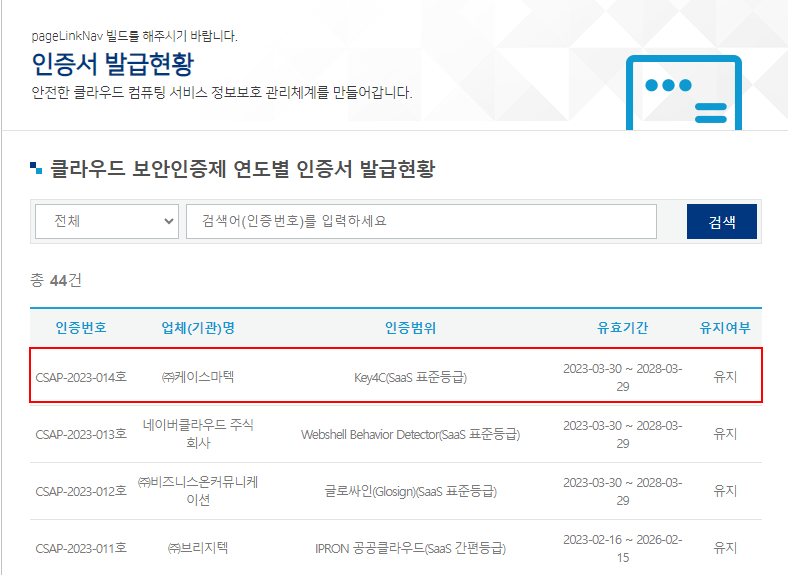This screenshot has width=788, height=575.
Task: Click IPRON 공공클라우드 scope cell
Action: pyautogui.click(x=410, y=547)
